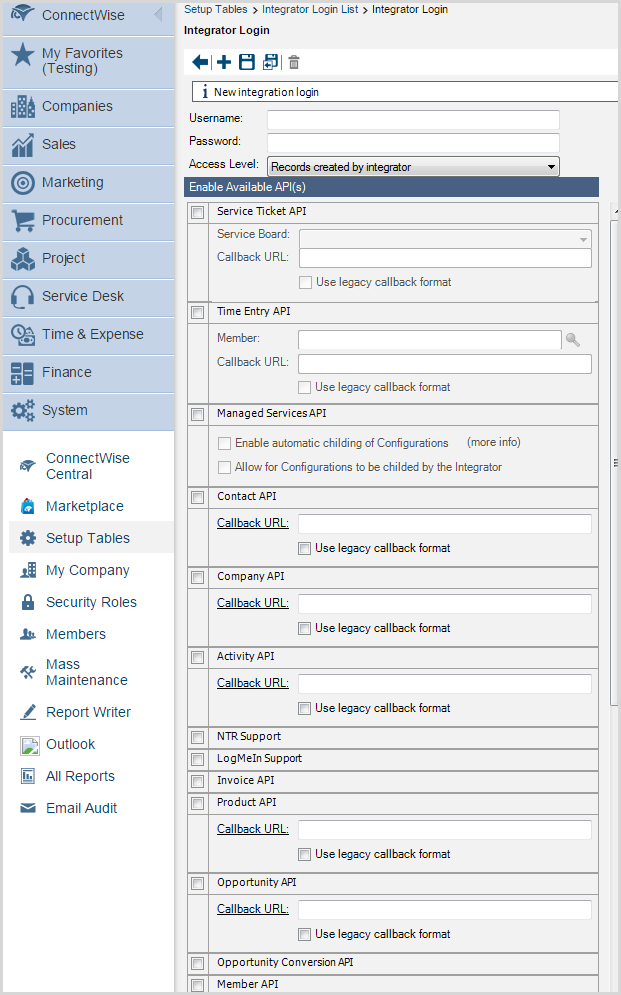621x995 pixels.
Task: Tick legacy callback format under Contact API
Action: click(305, 548)
